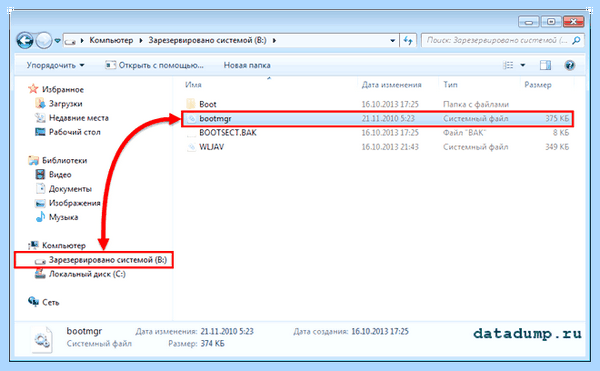Click the Загрузки folder icon
The height and width of the screenshot is (371, 600).
pyautogui.click(x=40, y=103)
